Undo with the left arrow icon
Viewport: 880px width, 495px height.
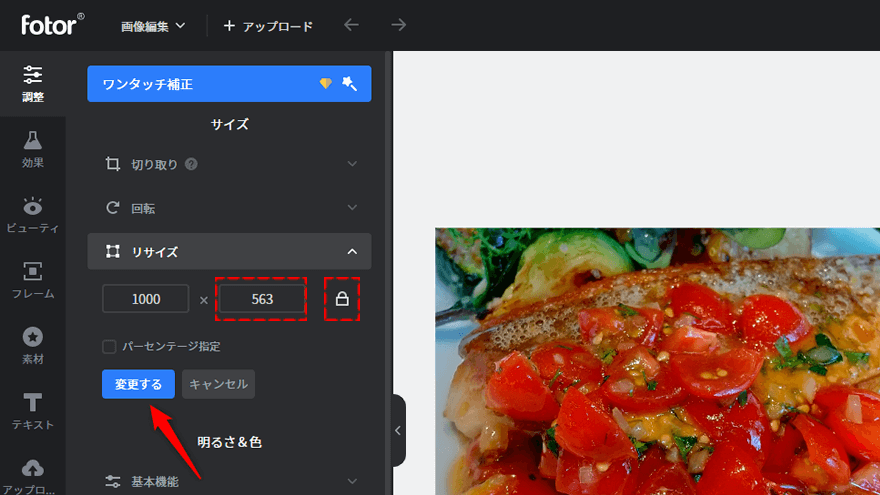351,25
